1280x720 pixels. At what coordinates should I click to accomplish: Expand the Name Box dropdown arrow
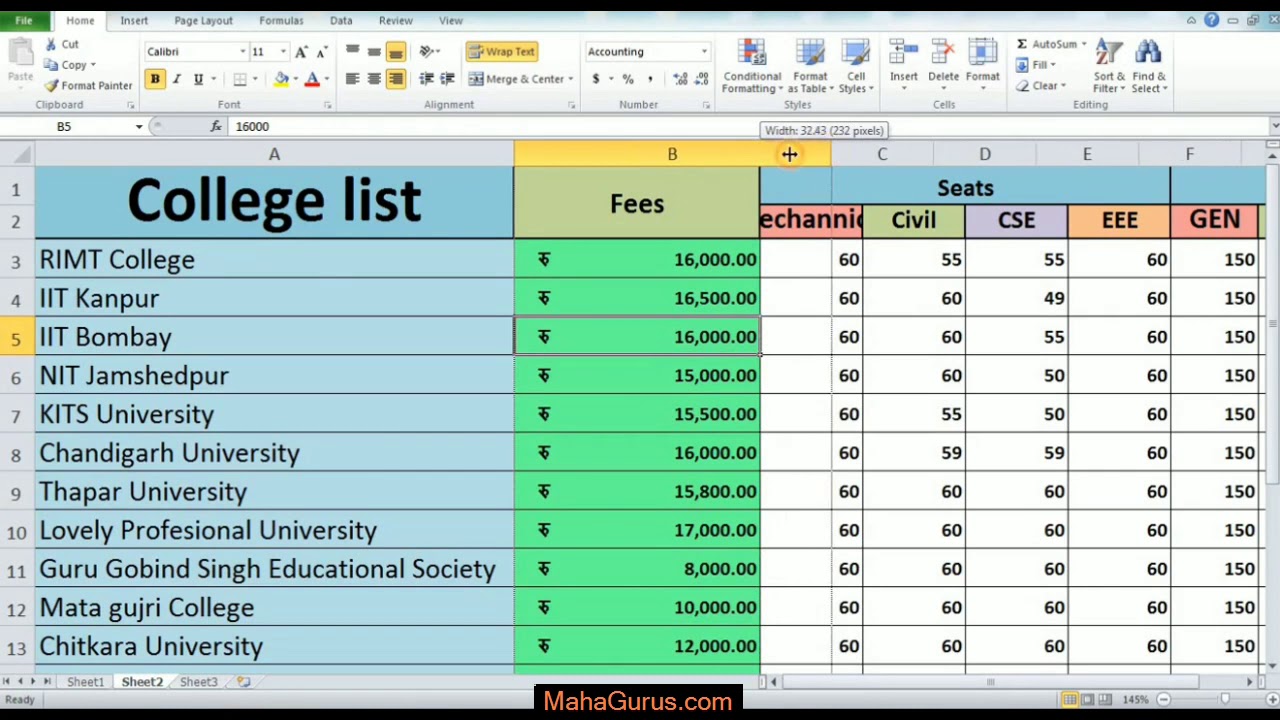[x=139, y=126]
